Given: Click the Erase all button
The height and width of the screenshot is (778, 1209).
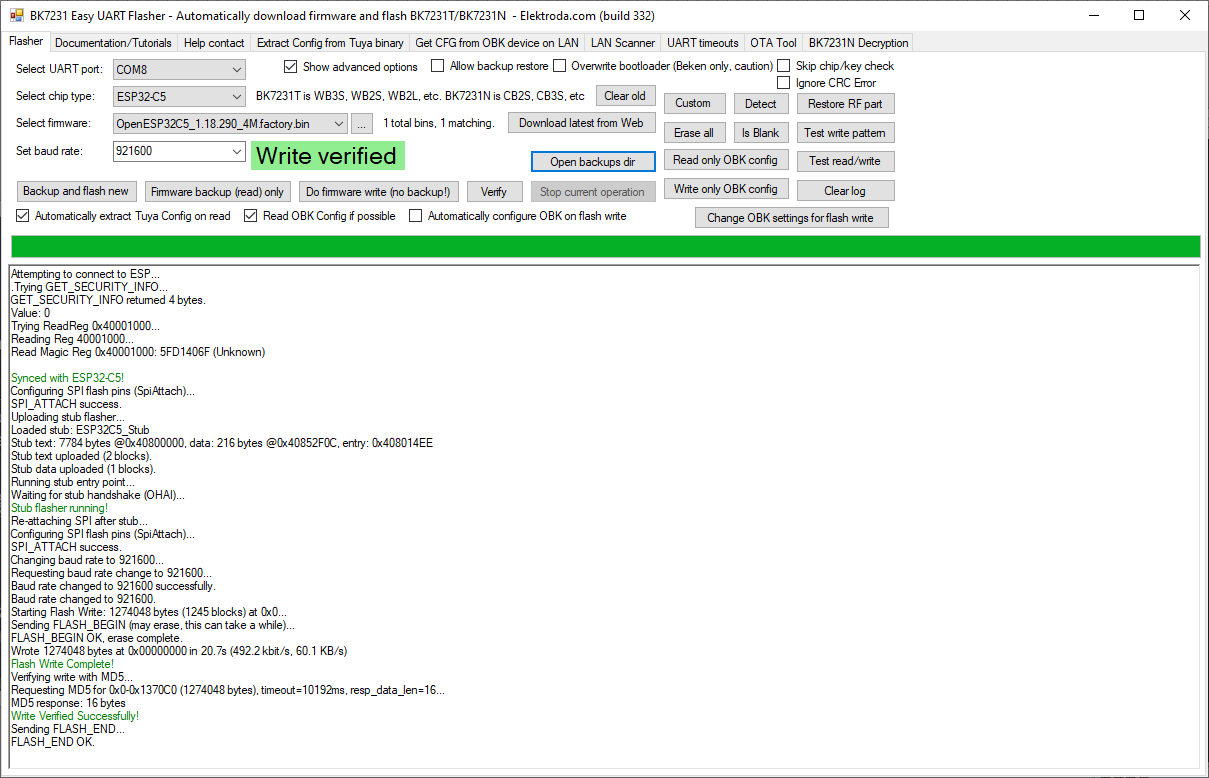Looking at the screenshot, I should point(694,133).
